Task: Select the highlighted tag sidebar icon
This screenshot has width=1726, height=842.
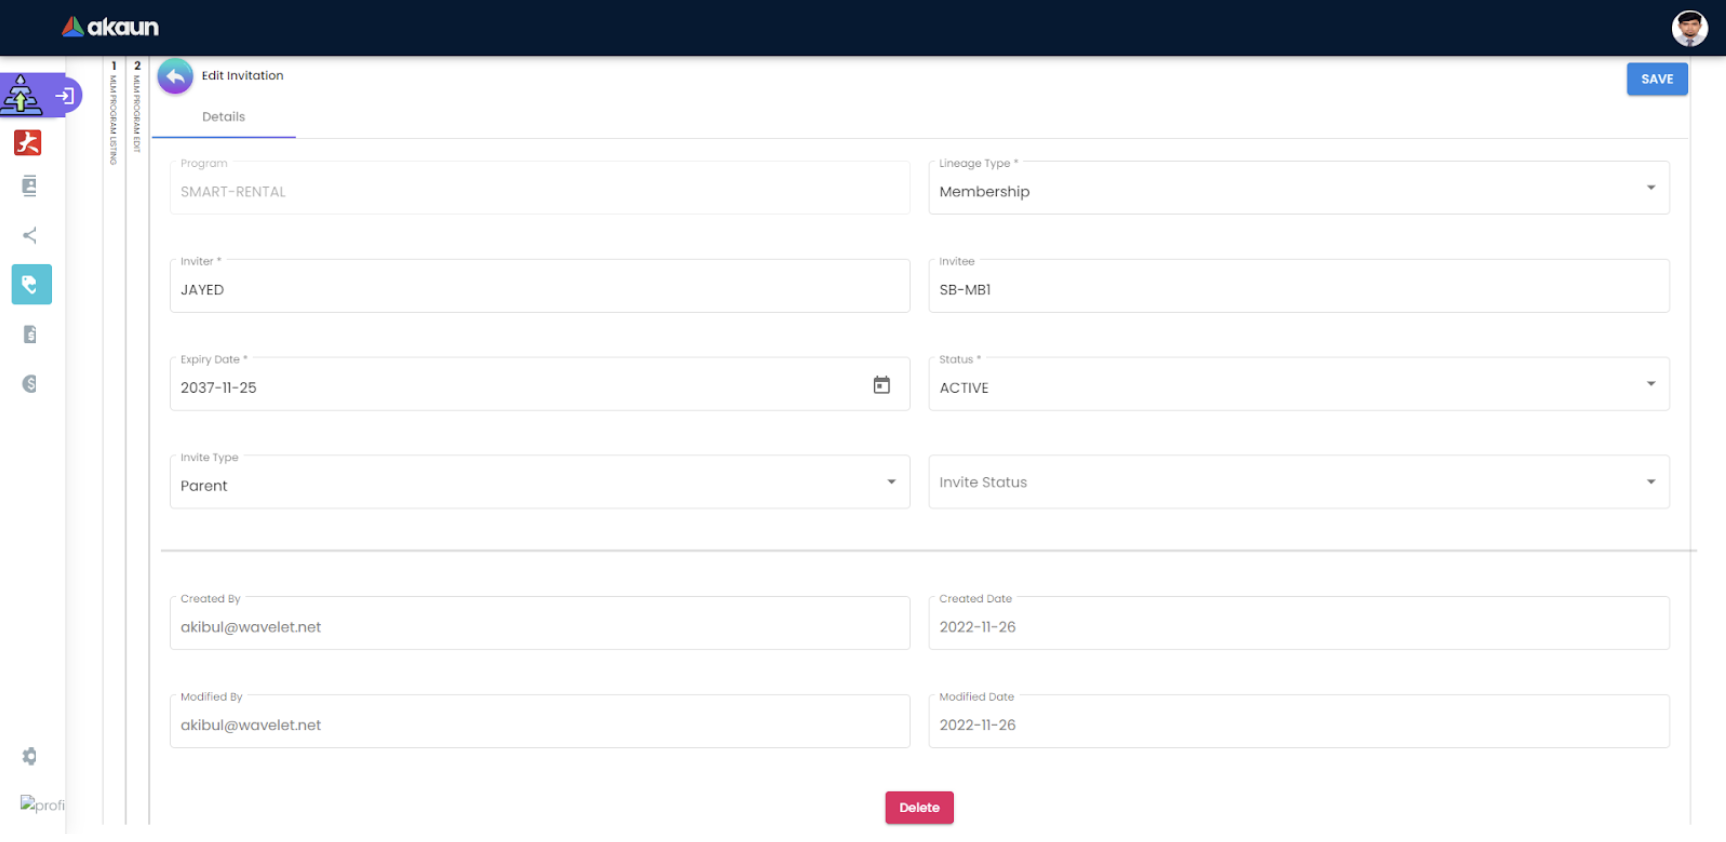Action: pos(31,284)
